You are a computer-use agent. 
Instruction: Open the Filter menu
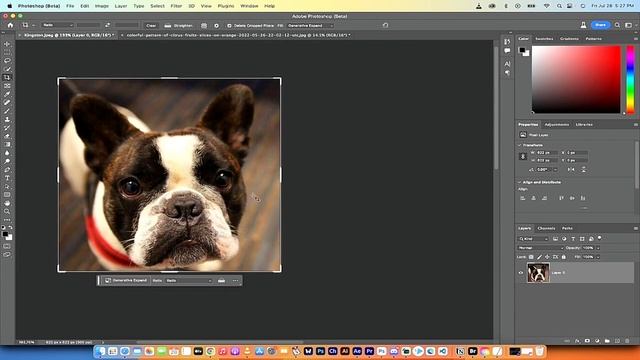(176, 6)
